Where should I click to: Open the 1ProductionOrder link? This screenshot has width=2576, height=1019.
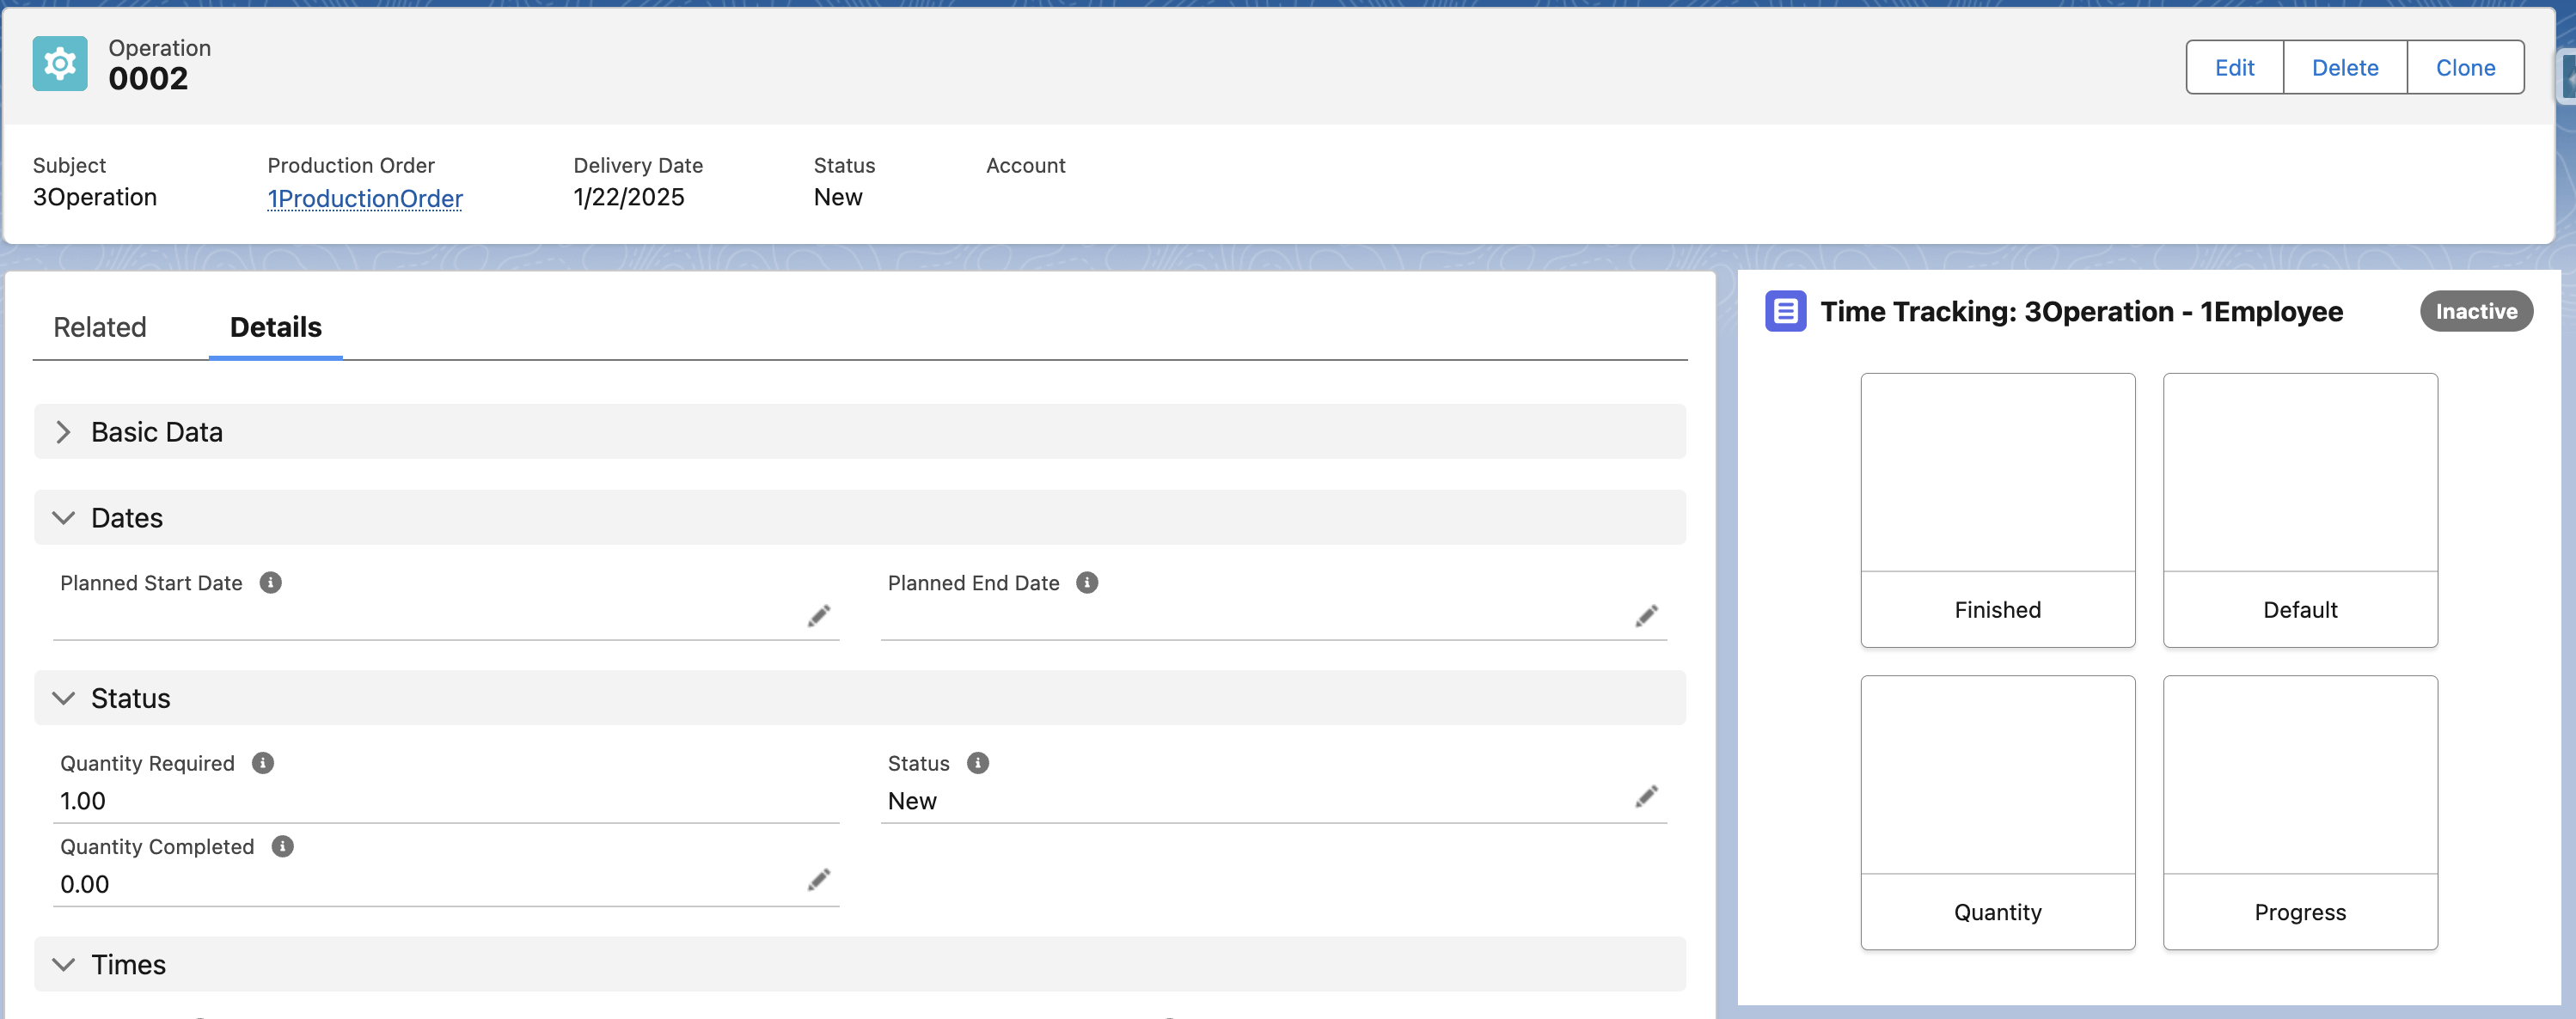pos(364,199)
